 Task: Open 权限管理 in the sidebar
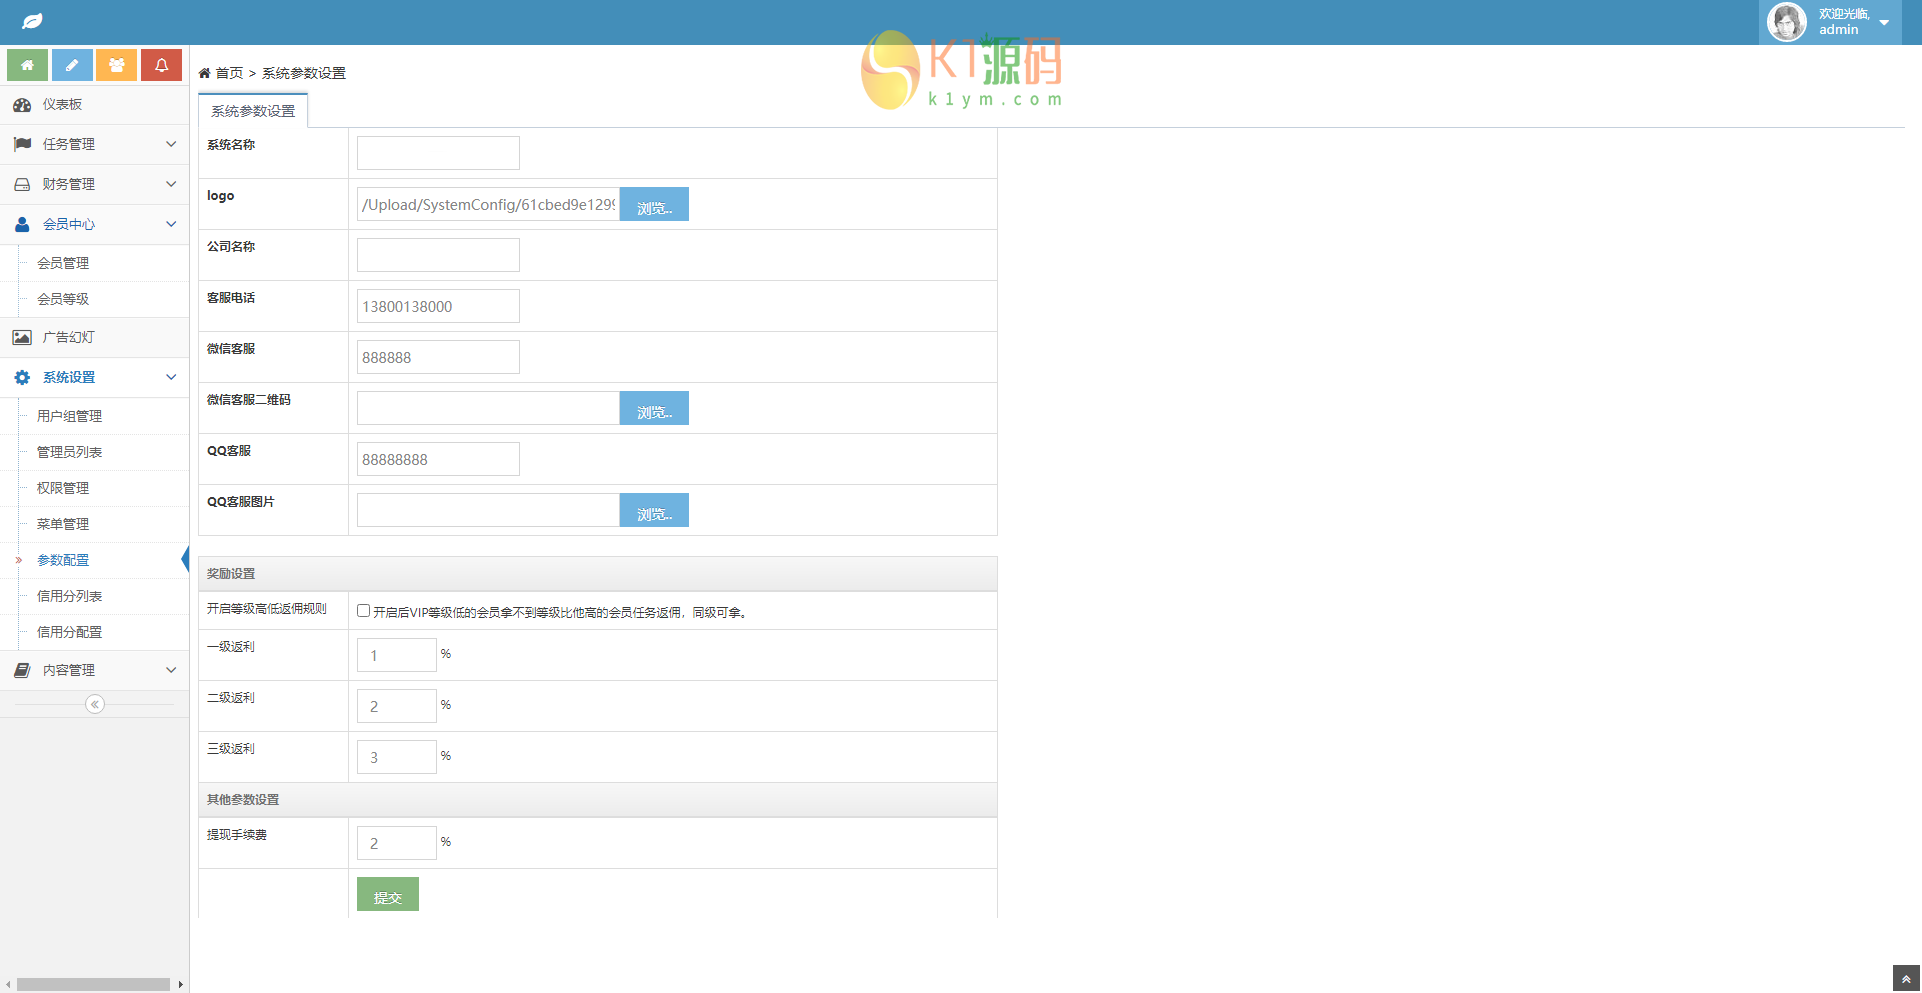coord(63,488)
